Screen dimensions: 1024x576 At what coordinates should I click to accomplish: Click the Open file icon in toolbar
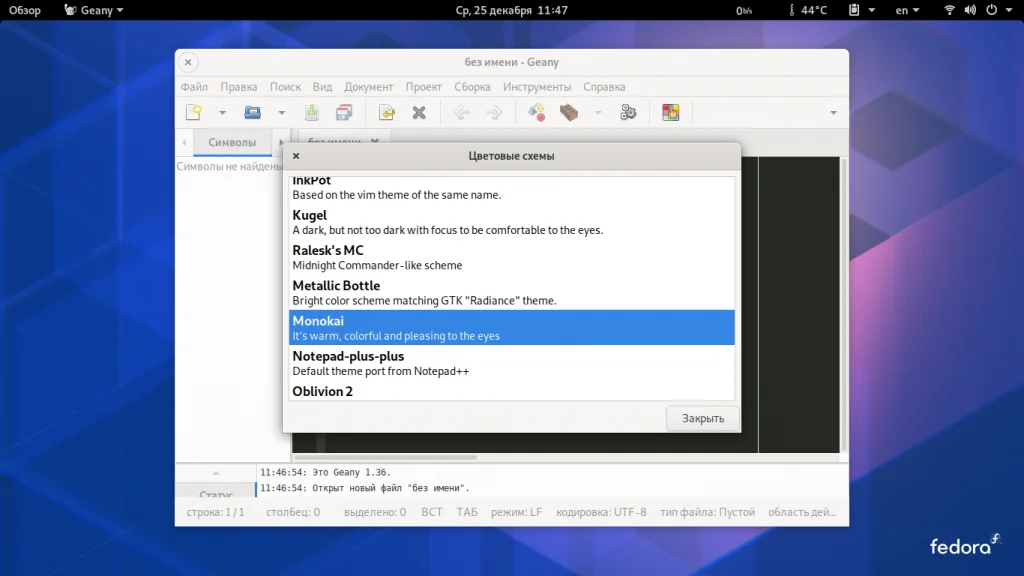click(253, 113)
